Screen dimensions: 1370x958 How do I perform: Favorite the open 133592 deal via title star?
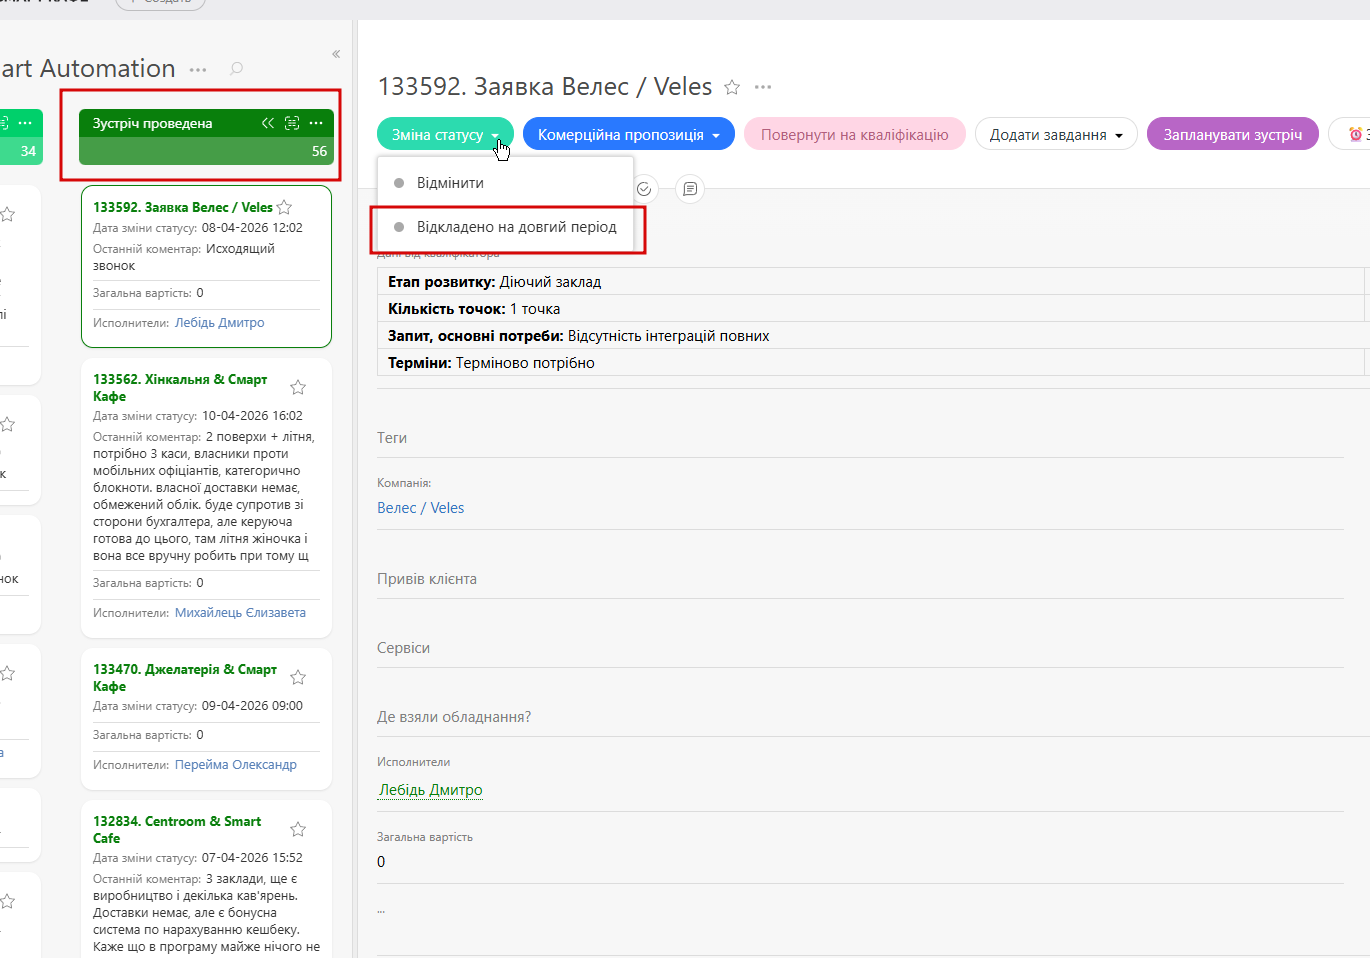coord(732,87)
